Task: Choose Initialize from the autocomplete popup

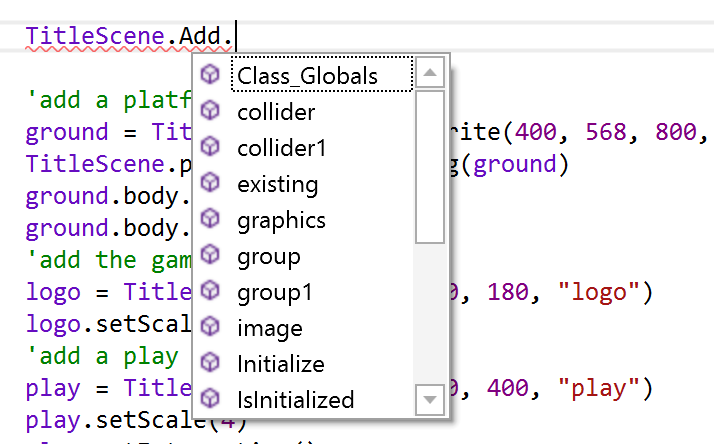Action: [x=280, y=364]
